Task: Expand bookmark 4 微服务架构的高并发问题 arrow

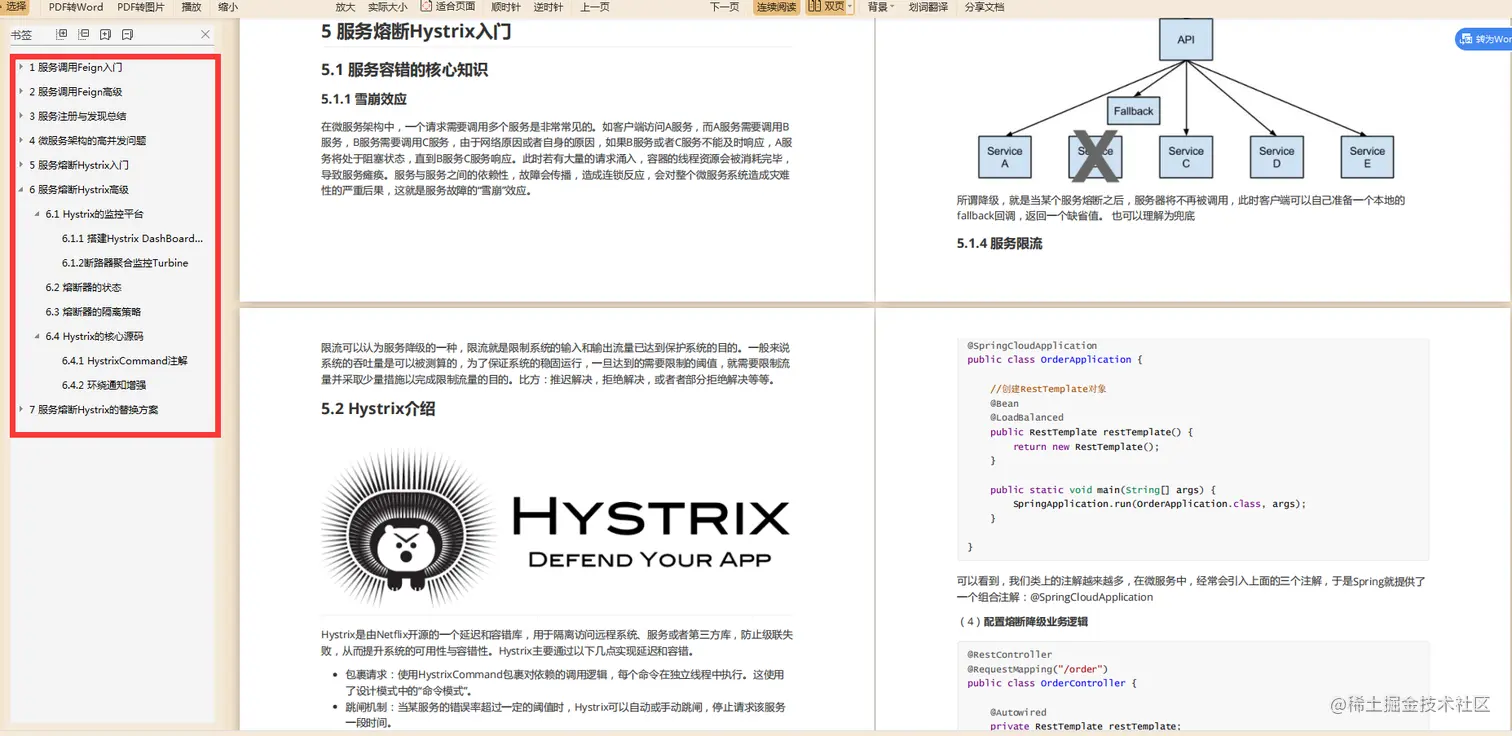Action: 21,140
